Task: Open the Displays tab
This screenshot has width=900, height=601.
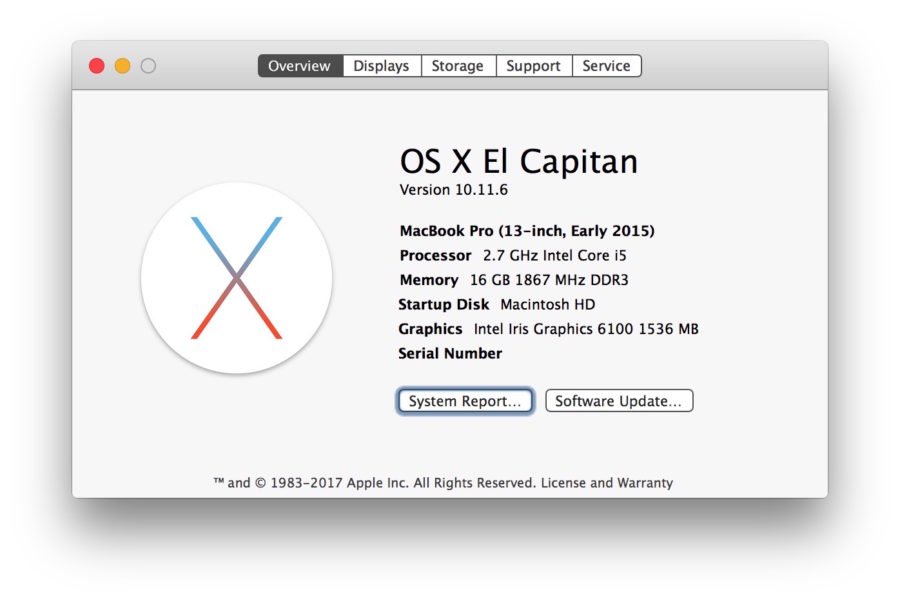Action: pyautogui.click(x=382, y=66)
